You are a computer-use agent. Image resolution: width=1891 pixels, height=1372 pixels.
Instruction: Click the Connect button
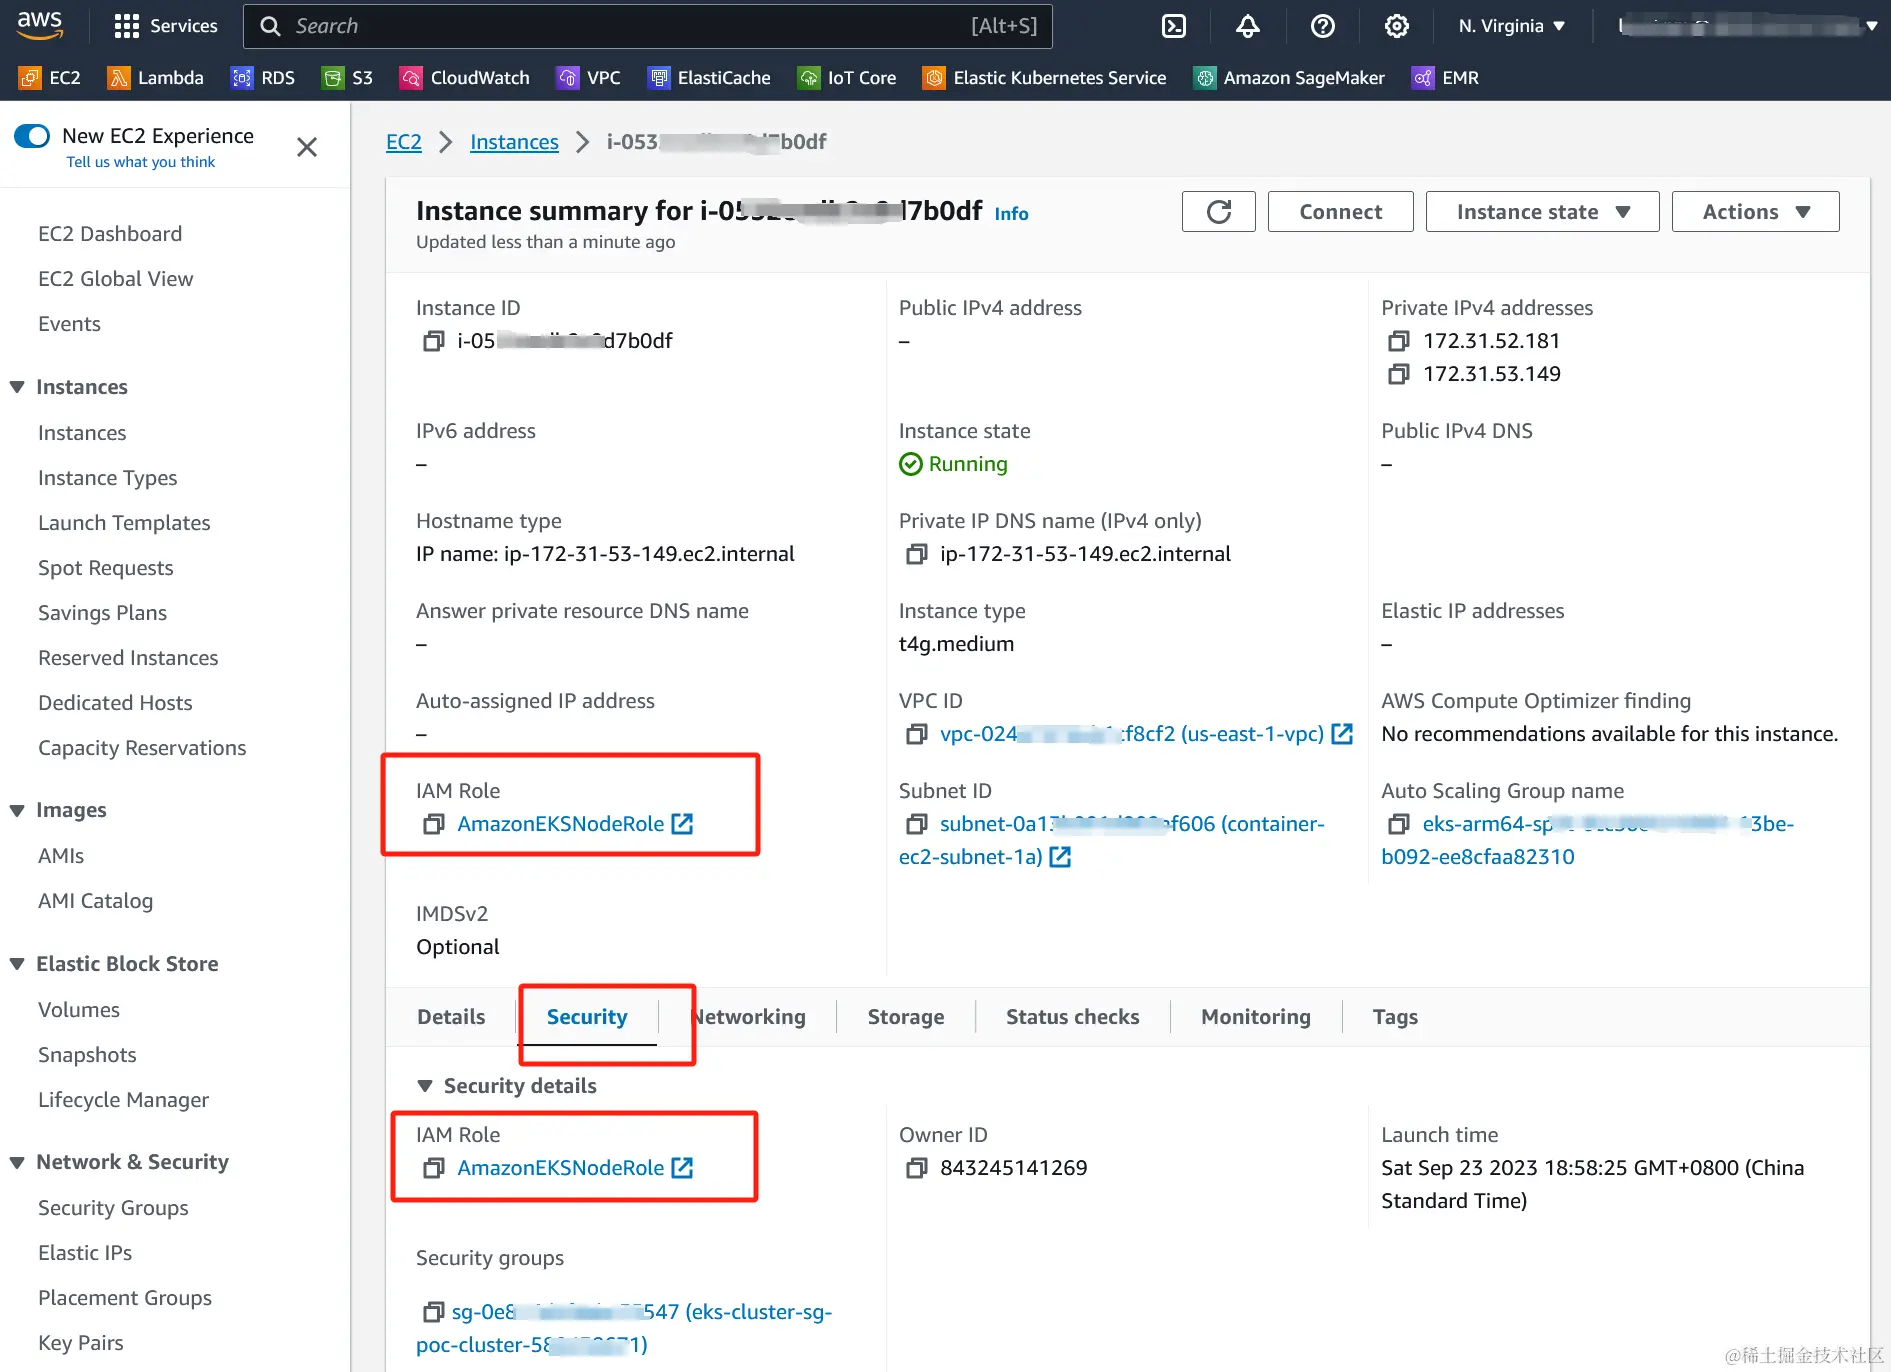(x=1340, y=212)
